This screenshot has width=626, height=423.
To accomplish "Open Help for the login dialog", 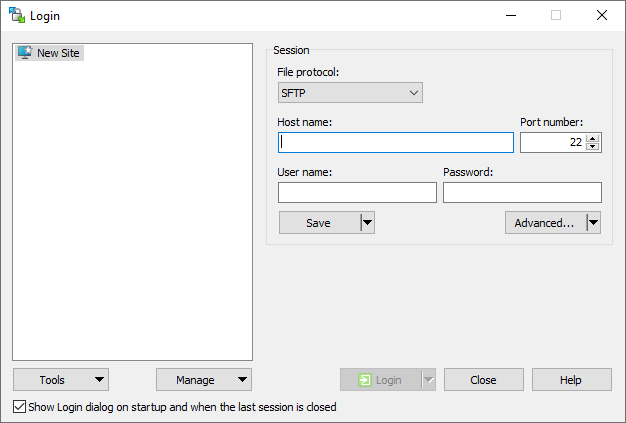I will coord(571,380).
